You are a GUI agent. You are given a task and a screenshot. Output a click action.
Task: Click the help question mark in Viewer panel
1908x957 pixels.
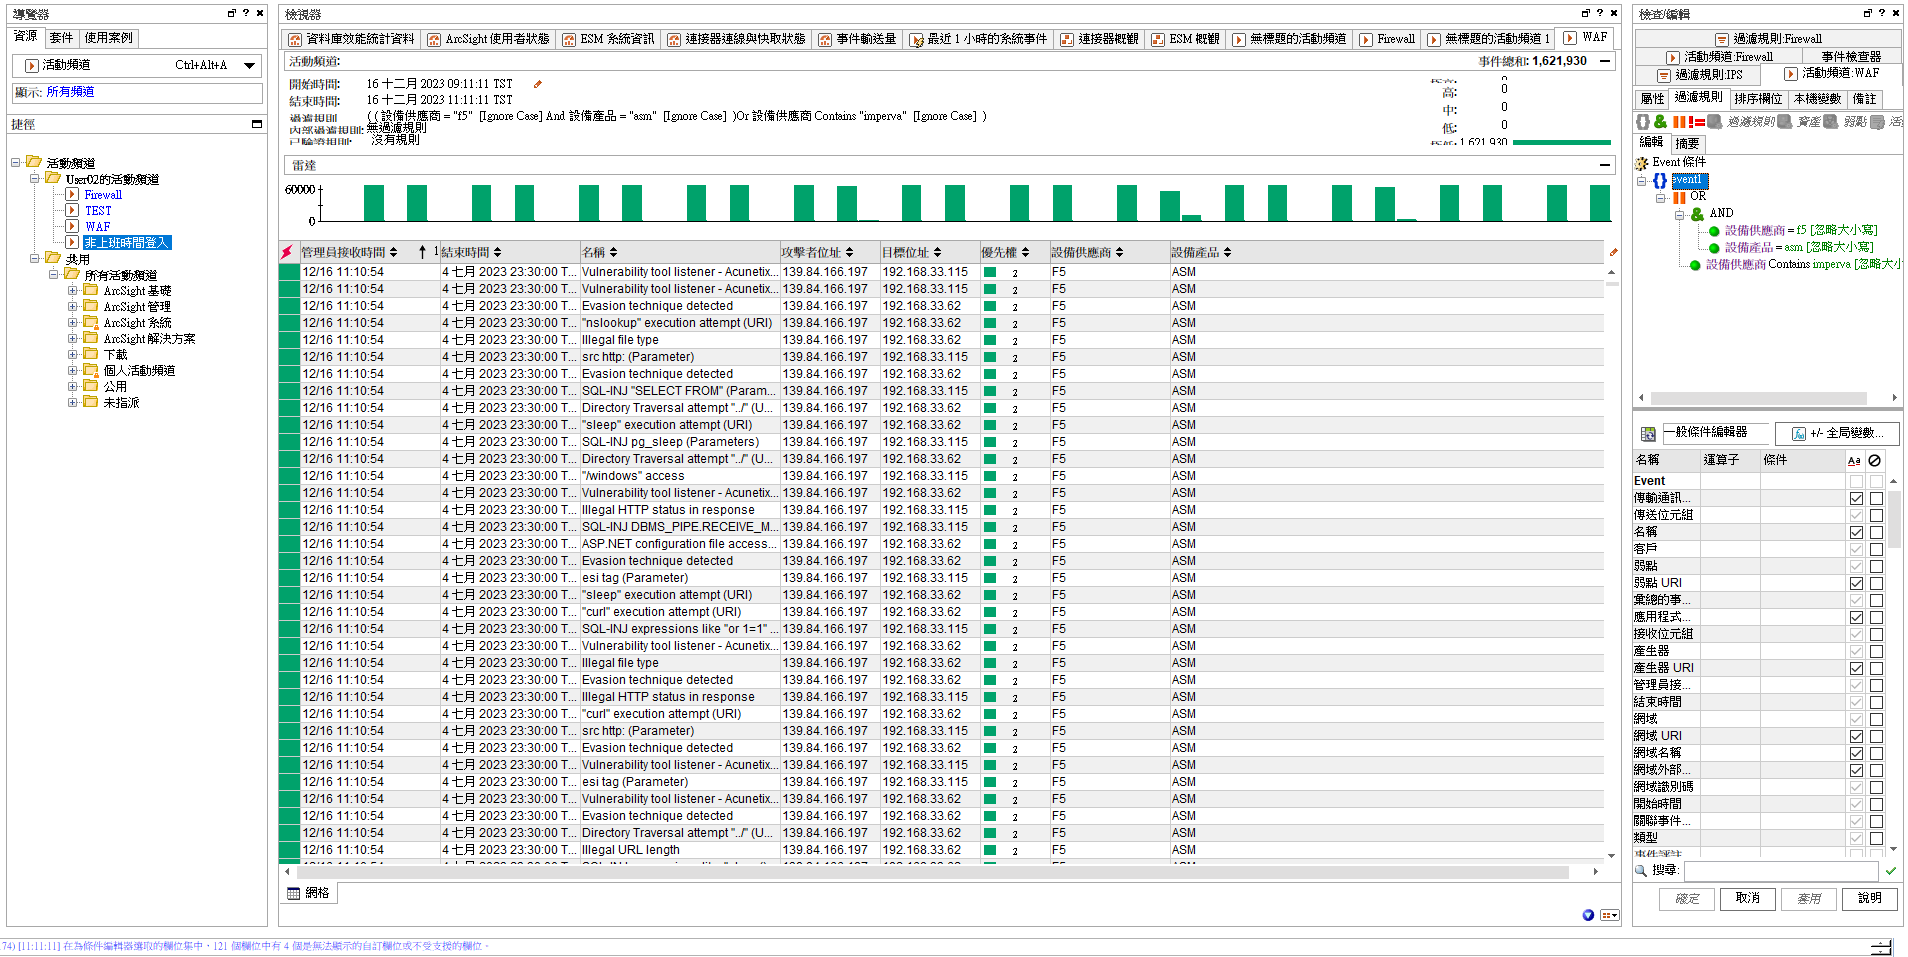[x=1599, y=13]
